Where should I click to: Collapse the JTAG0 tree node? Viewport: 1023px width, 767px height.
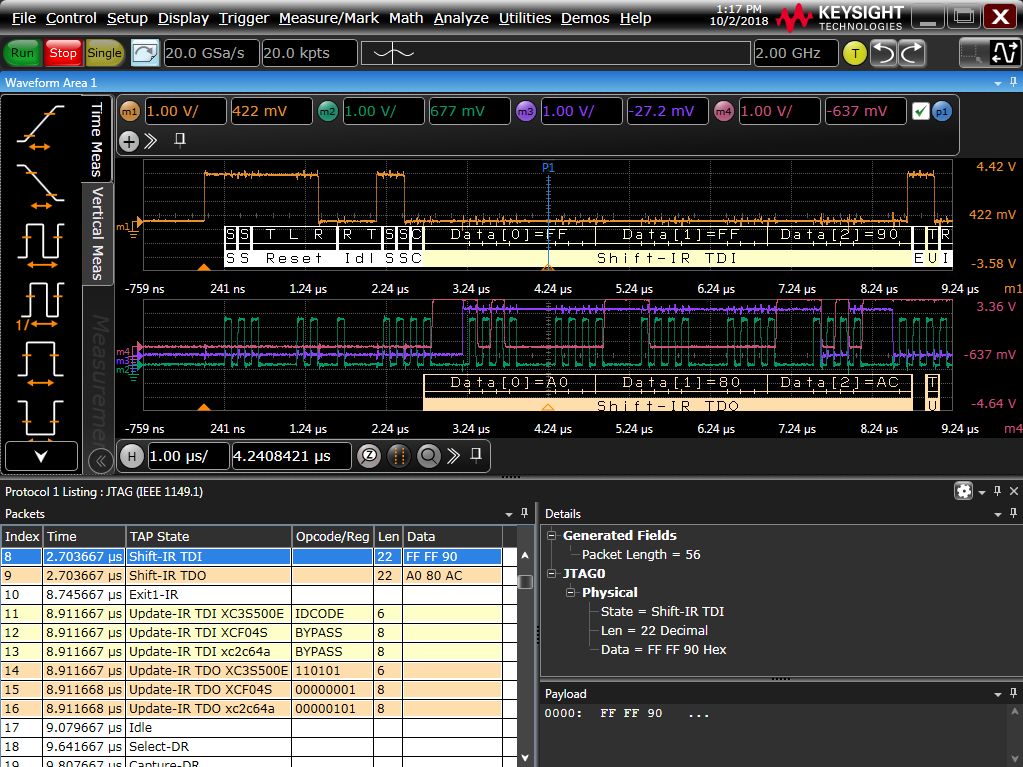pyautogui.click(x=551, y=574)
